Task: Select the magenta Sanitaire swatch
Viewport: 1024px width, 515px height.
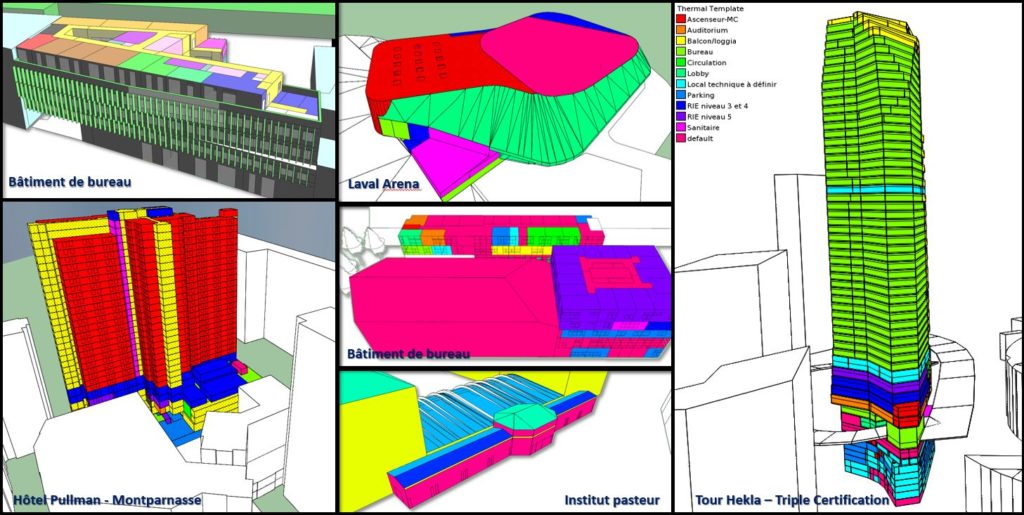Action: click(681, 128)
